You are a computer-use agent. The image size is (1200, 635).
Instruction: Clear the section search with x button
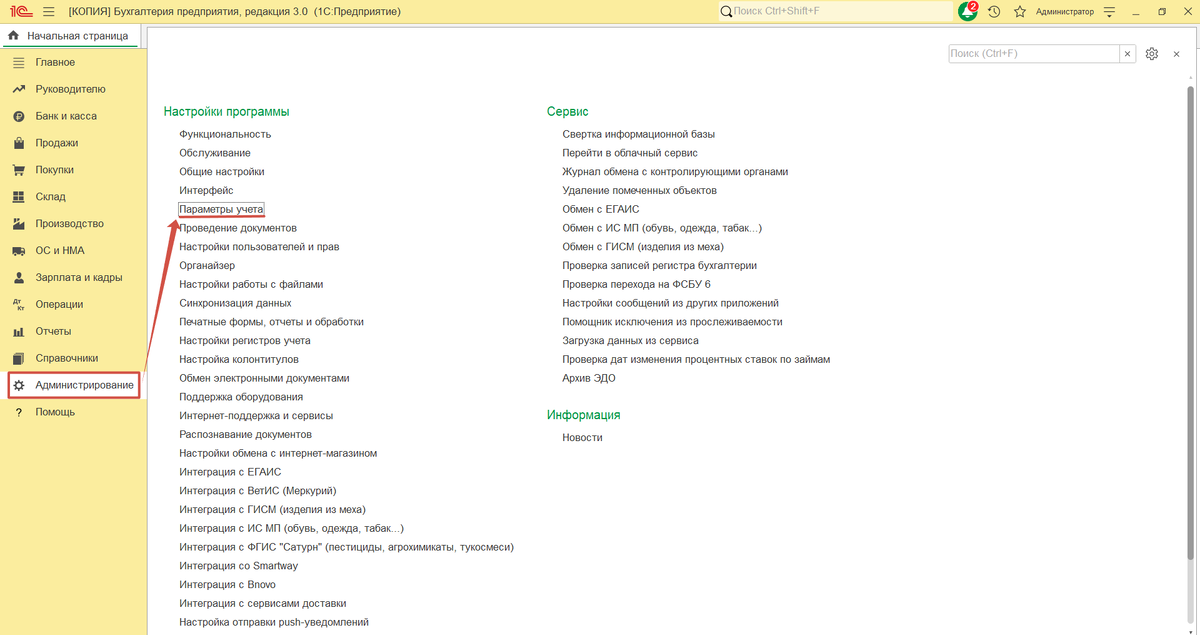(1128, 54)
